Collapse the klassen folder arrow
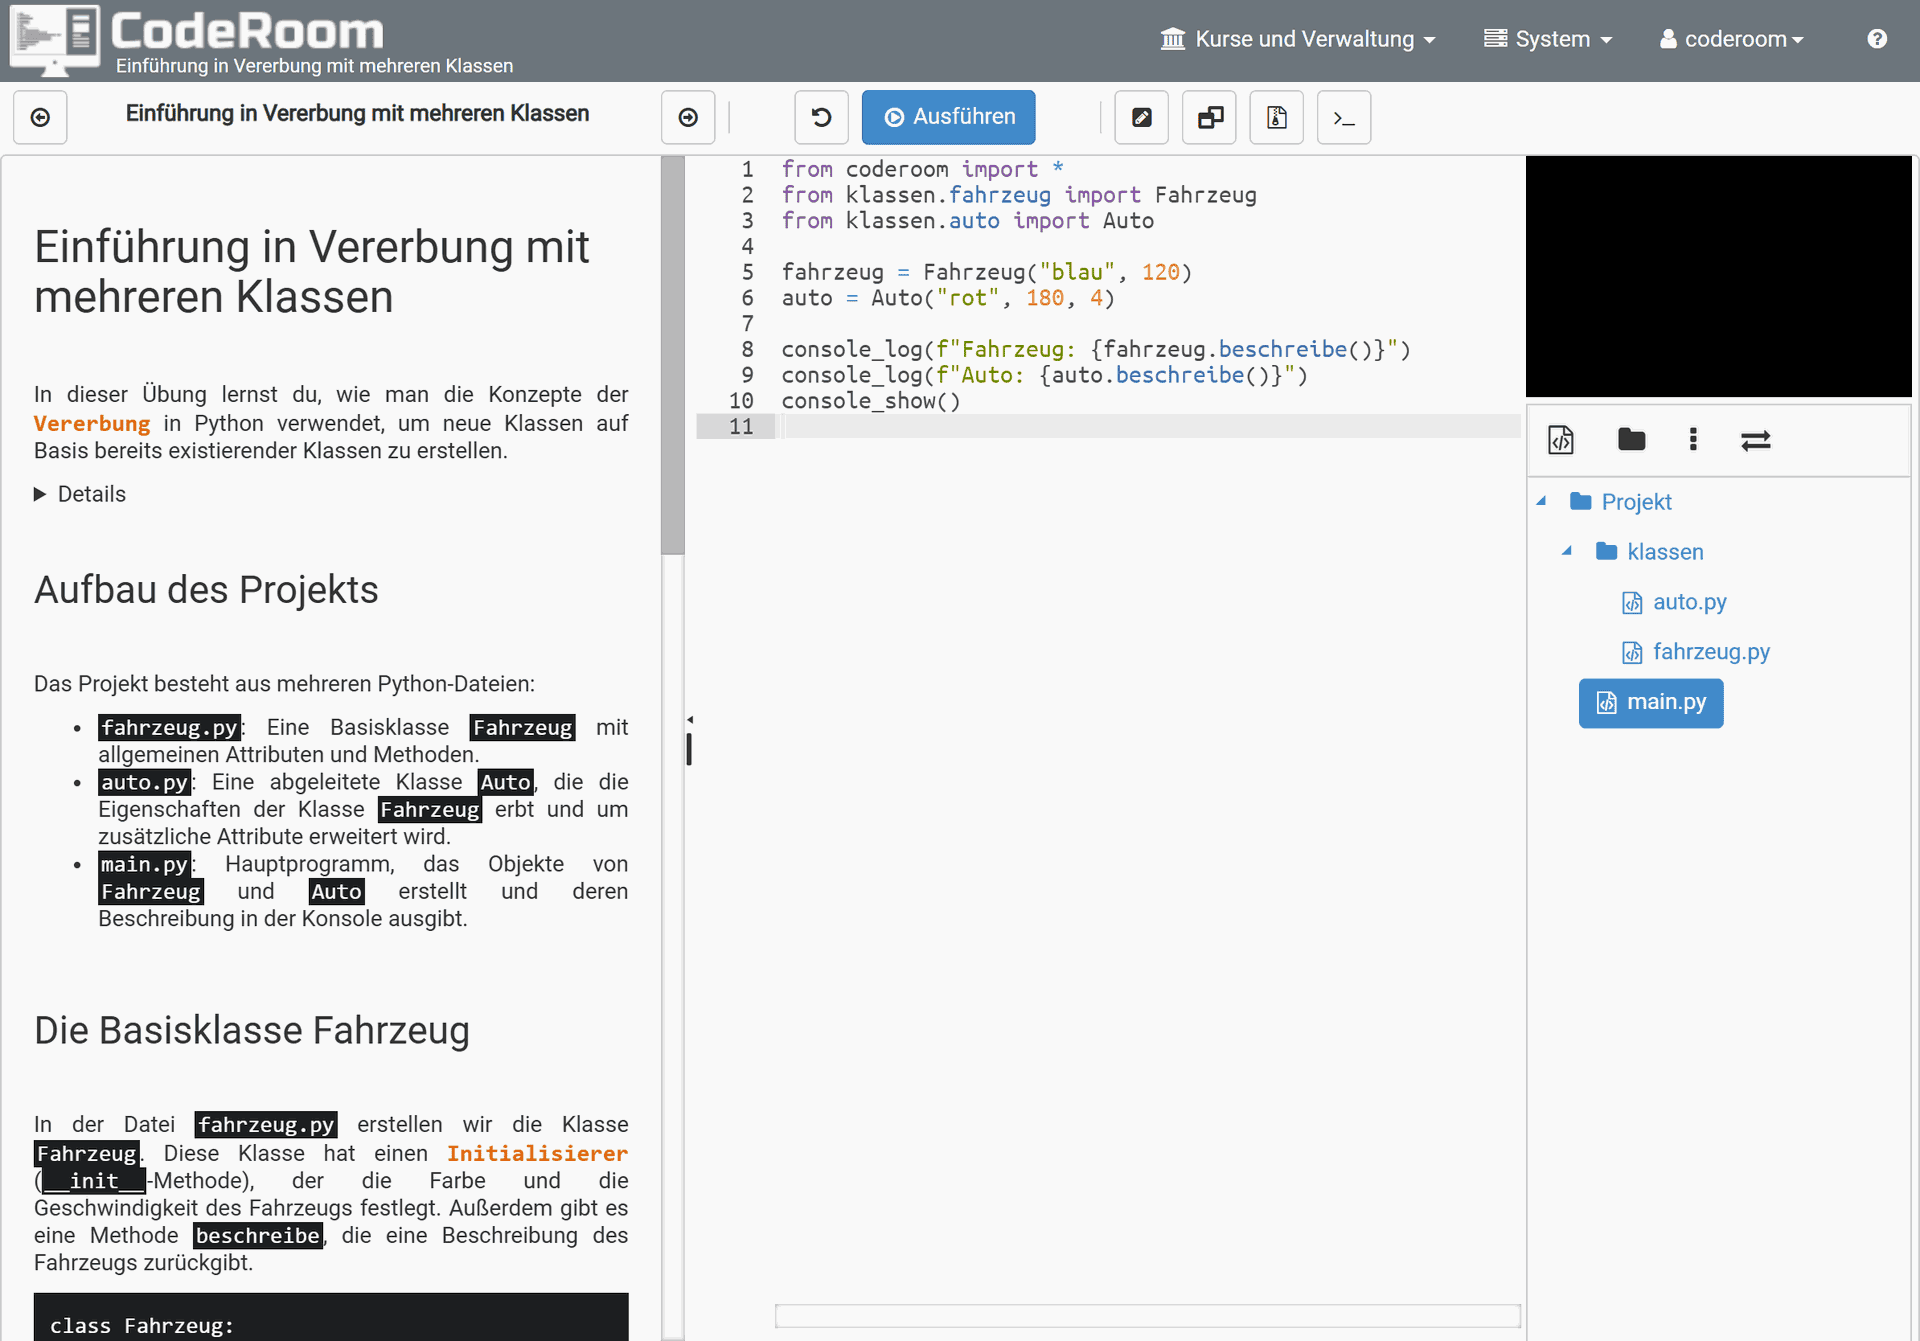Screen dimensions: 1920x1341 coord(1567,551)
